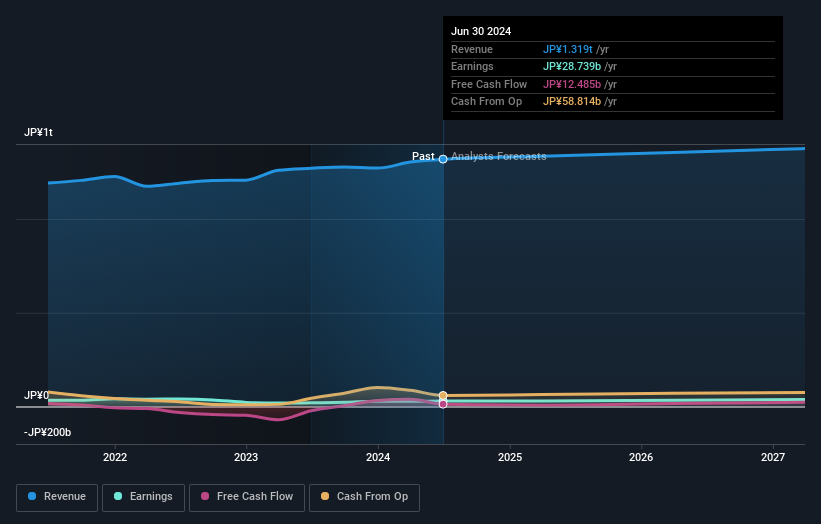The height and width of the screenshot is (524, 821).
Task: Toggle the Cash From Op legend button
Action: point(364,497)
